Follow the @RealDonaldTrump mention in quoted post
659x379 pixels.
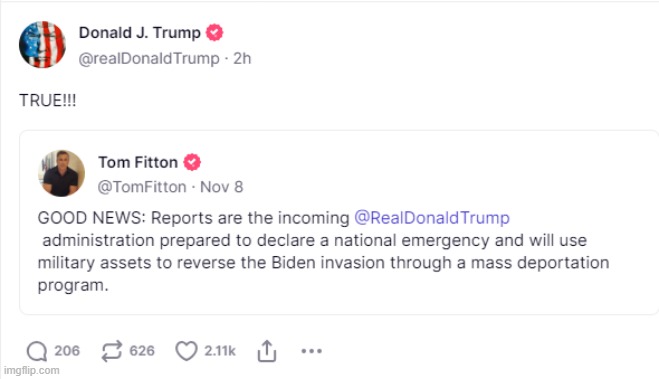tap(432, 218)
